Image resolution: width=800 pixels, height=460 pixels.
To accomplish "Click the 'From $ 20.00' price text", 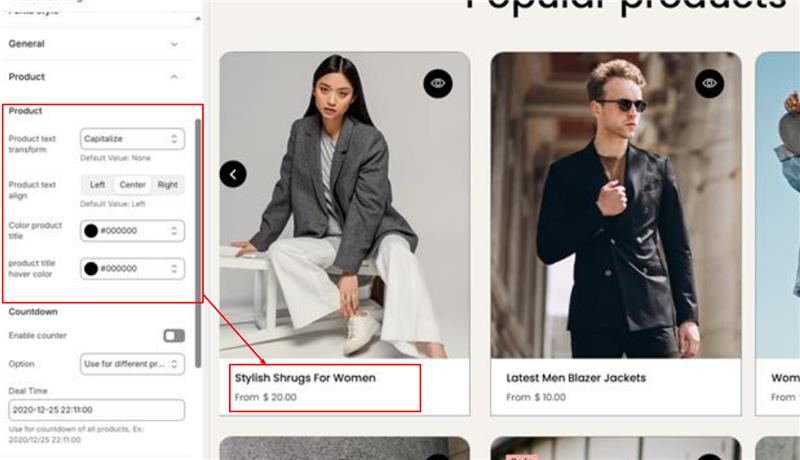I will [265, 397].
